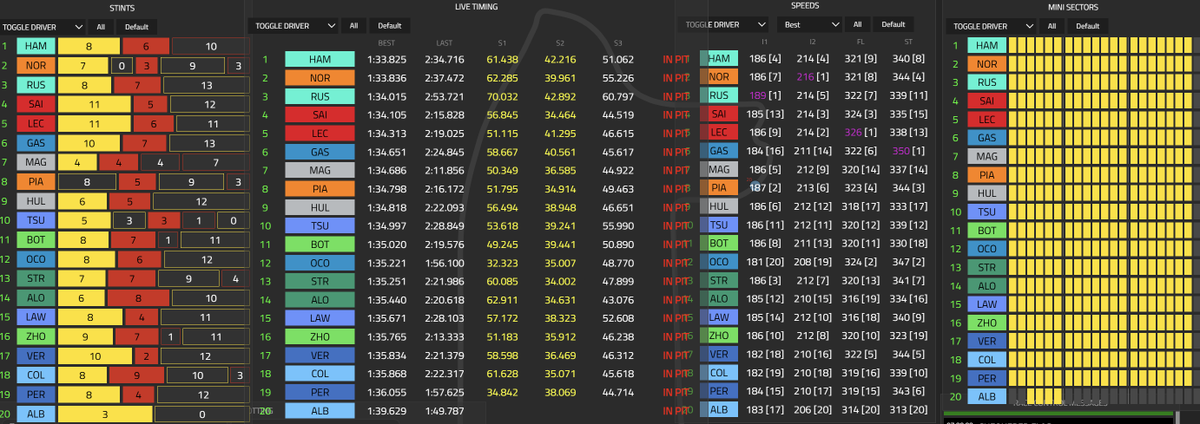
Task: Select the S1 column header in Live Timing
Action: point(502,43)
